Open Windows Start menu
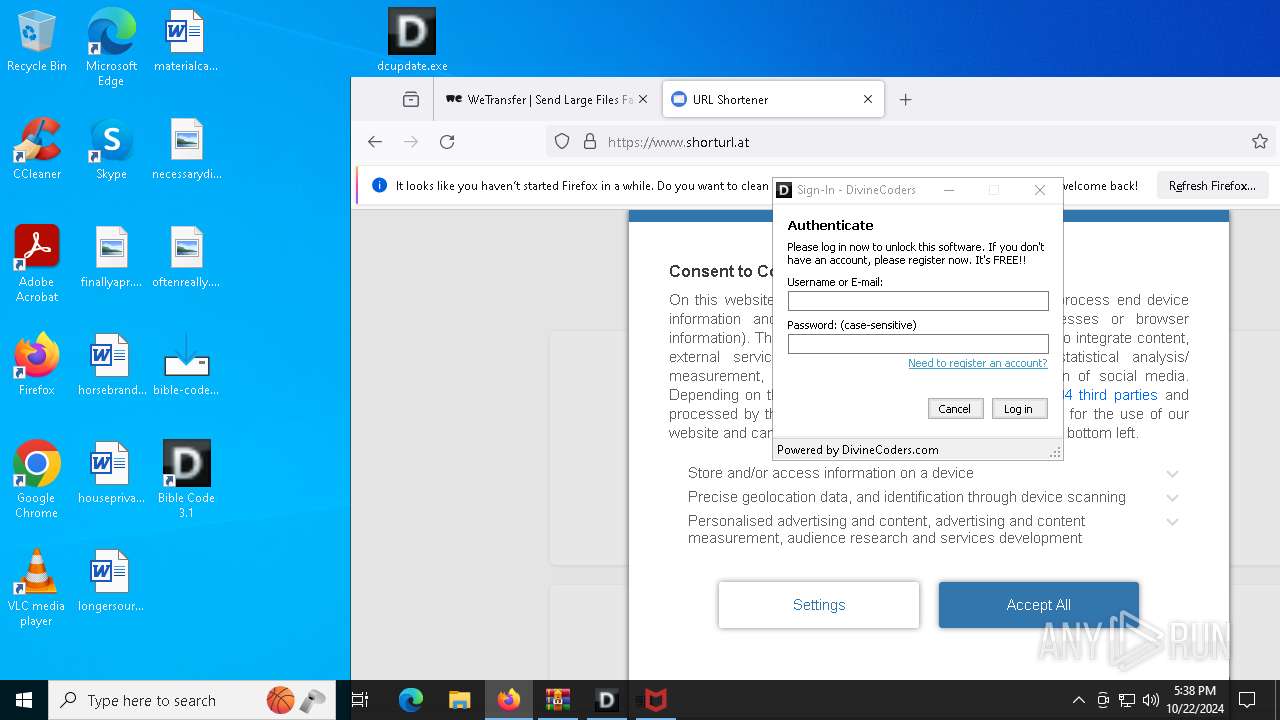The width and height of the screenshot is (1280, 720). tap(24, 700)
